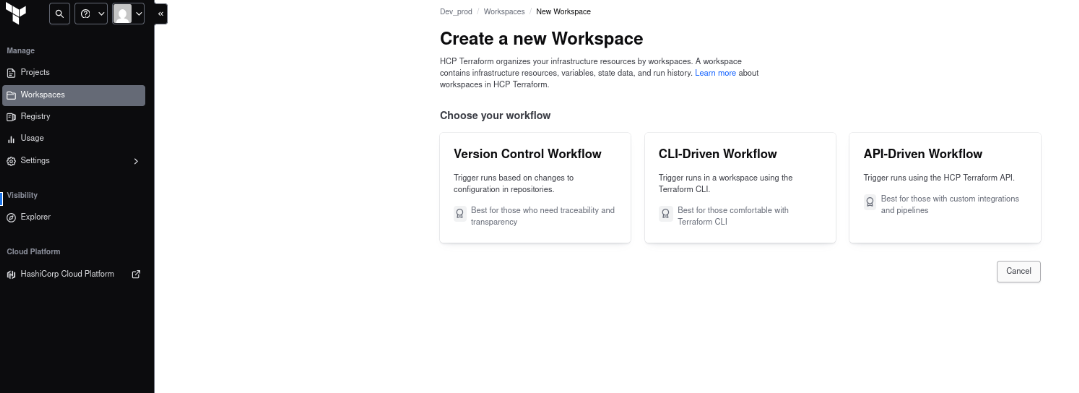This screenshot has height=393, width=1079.
Task: Click the HashiCorp logo icon in sidebar
Action: [11, 275]
